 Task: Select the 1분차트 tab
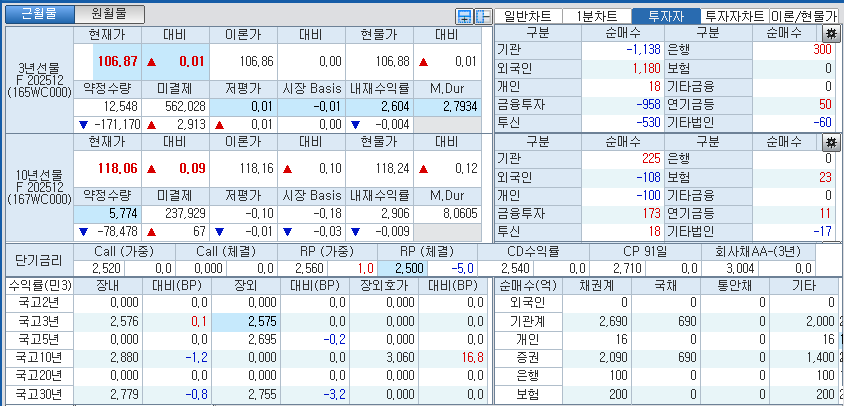(x=596, y=15)
